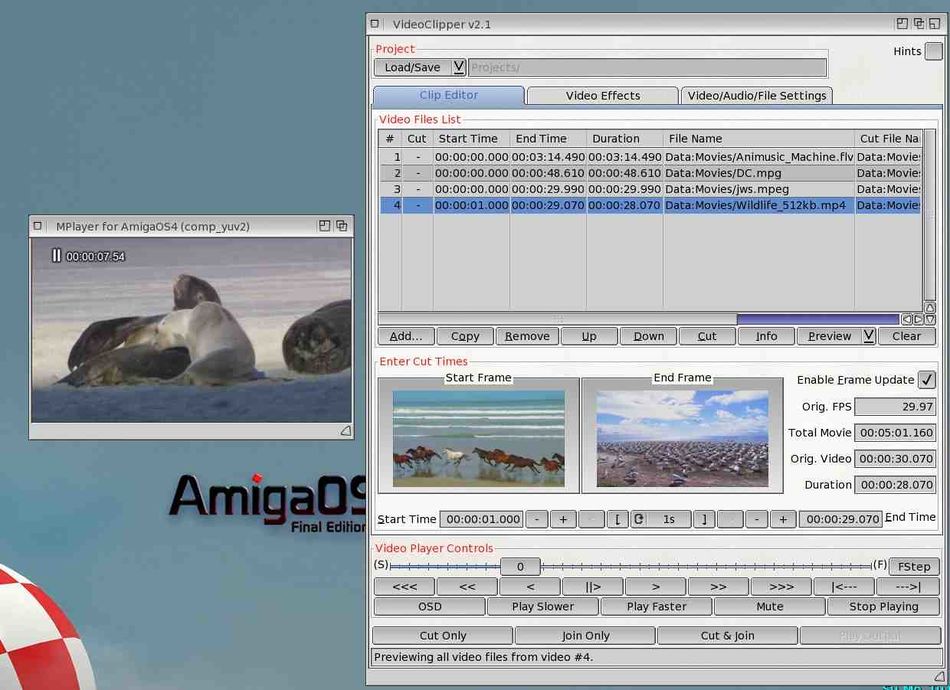This screenshot has height=690, width=950.
Task: Set end mark with right bracket button
Action: [704, 519]
